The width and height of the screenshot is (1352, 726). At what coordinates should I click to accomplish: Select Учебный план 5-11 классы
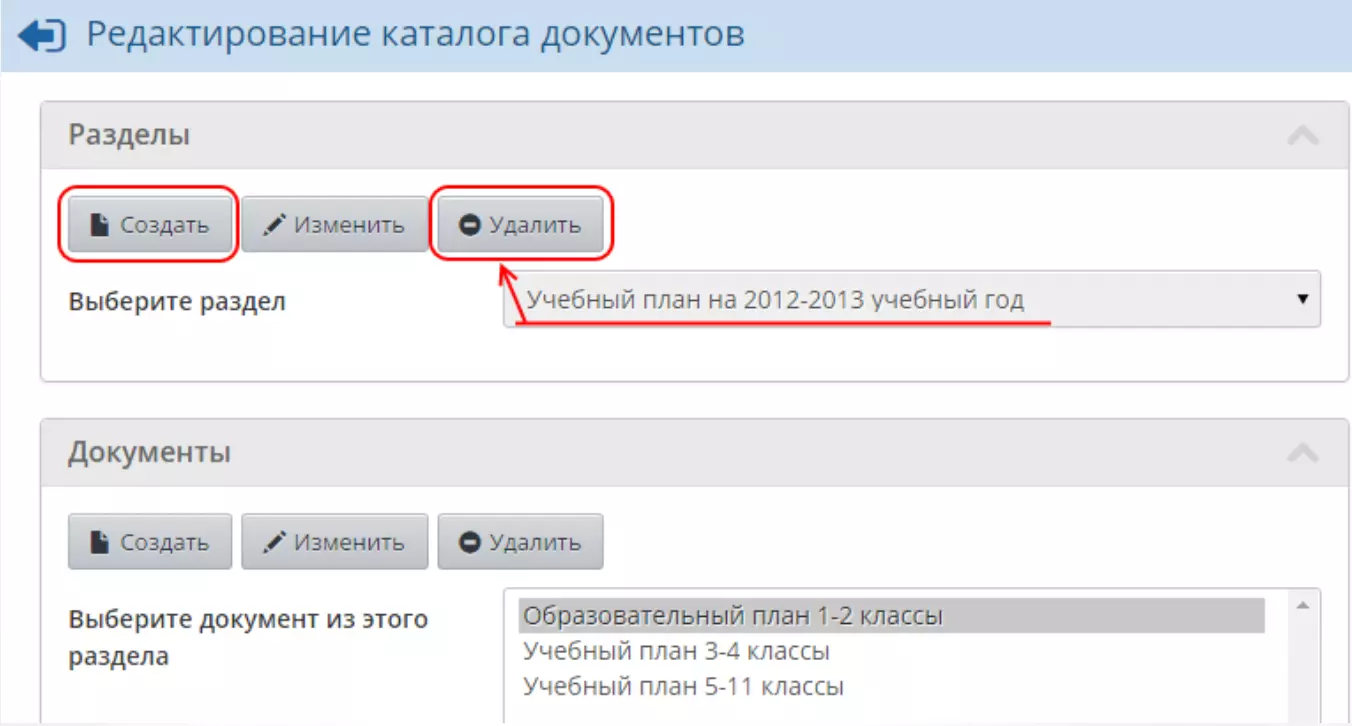[892, 687]
